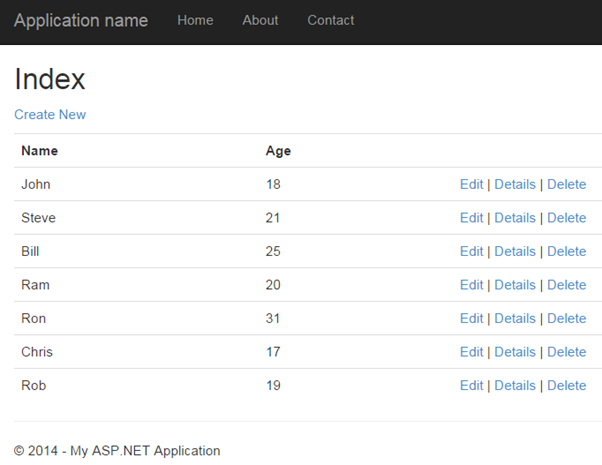View Details for Ron

[x=515, y=318]
